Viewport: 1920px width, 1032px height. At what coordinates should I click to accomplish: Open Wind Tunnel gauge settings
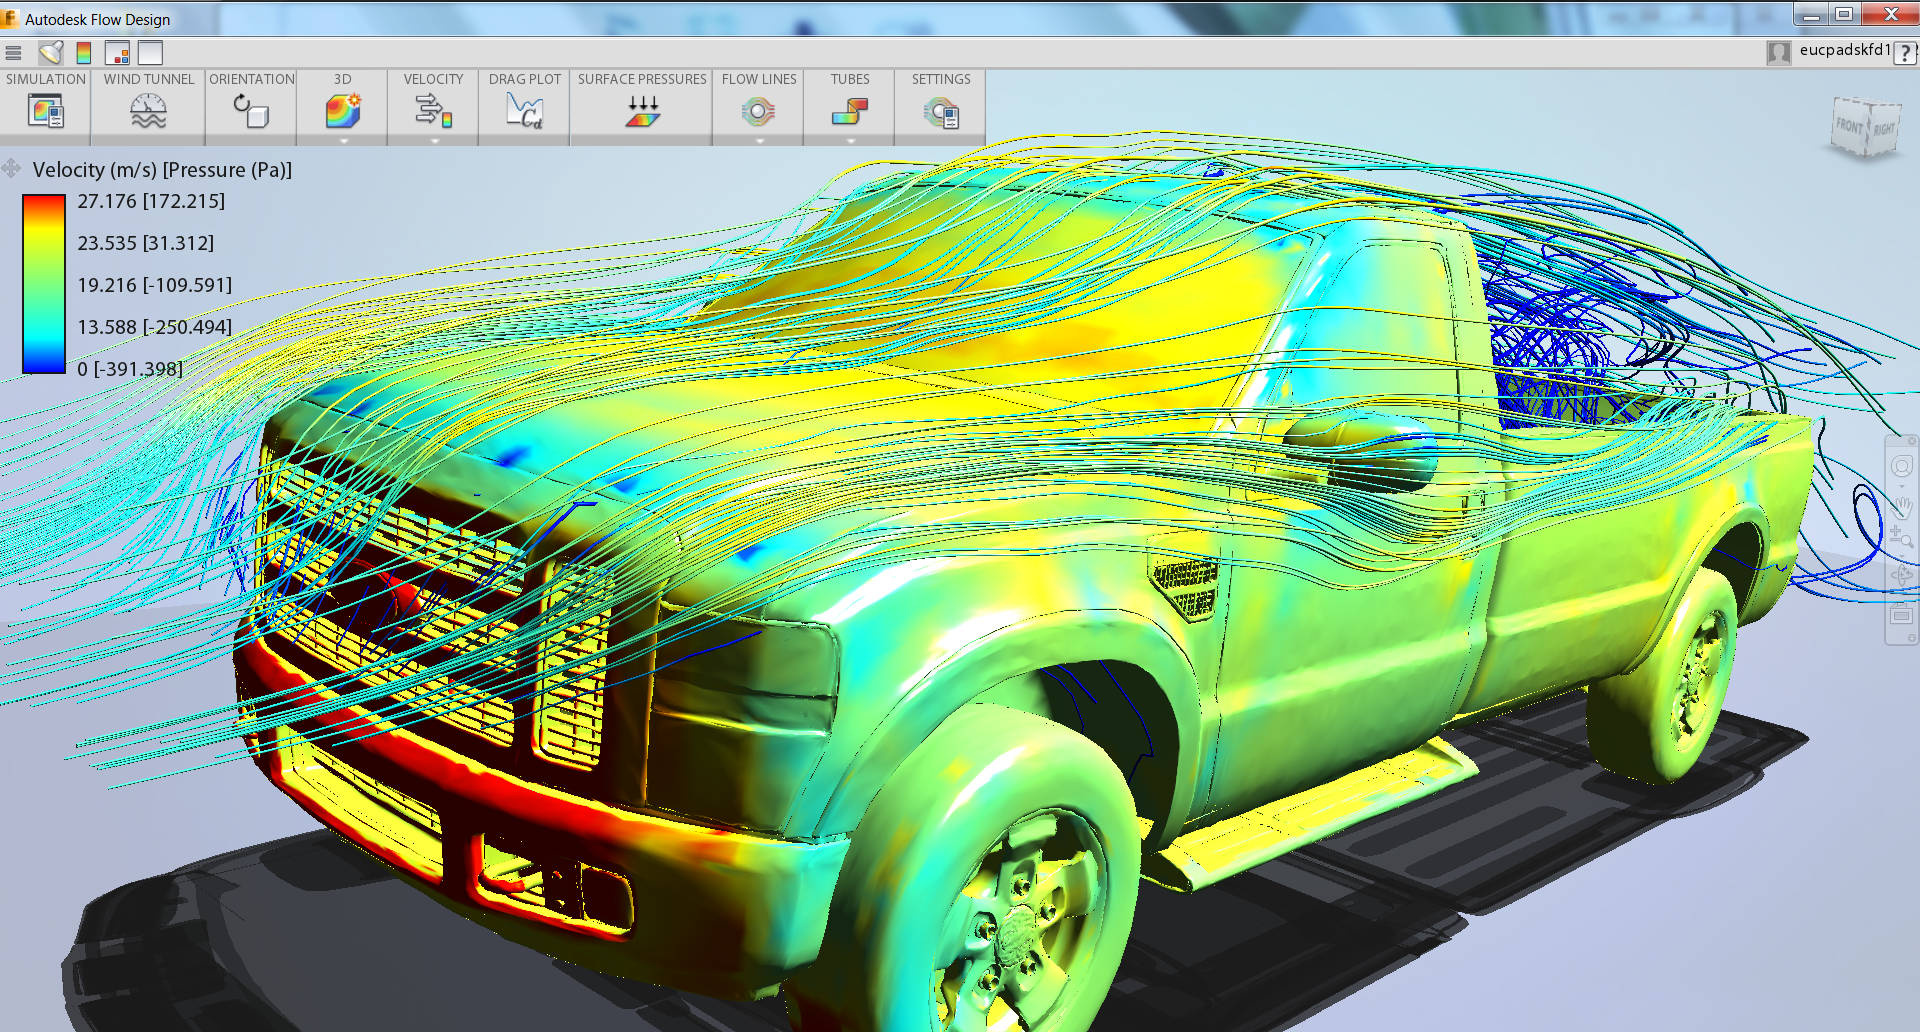148,111
